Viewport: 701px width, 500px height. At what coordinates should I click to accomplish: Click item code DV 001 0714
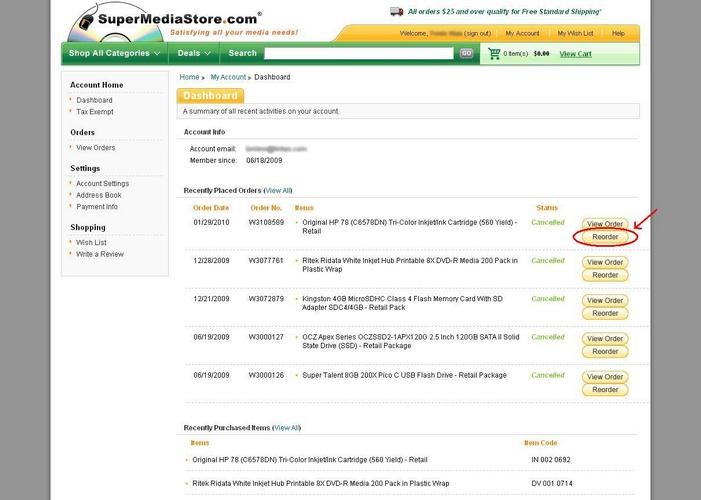click(x=552, y=483)
